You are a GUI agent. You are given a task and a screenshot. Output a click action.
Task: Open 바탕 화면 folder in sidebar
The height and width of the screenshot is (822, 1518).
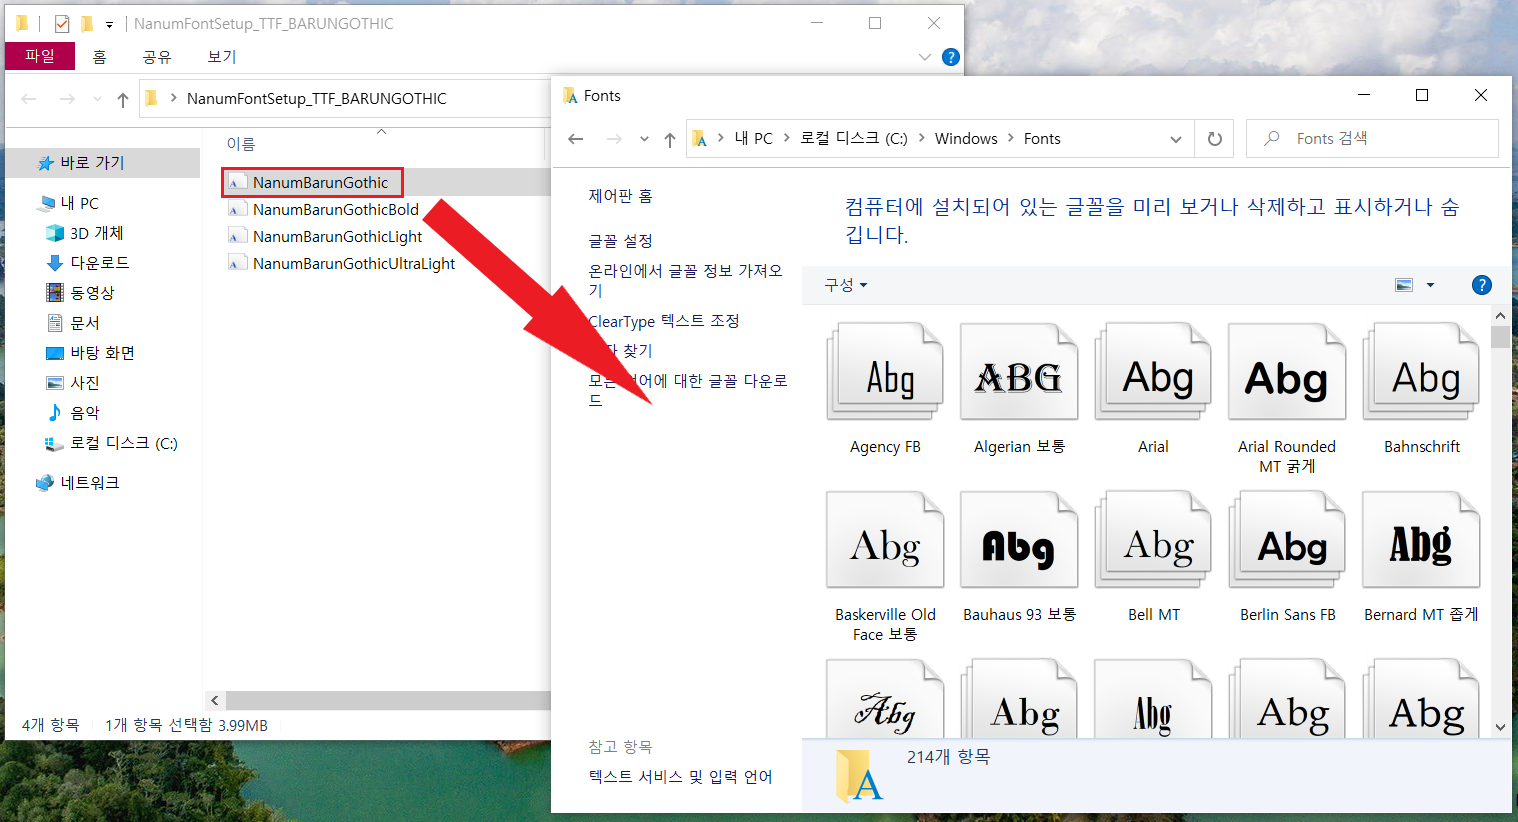(90, 353)
